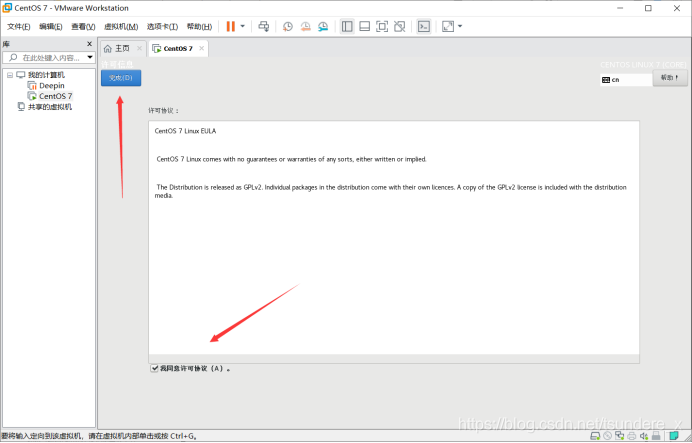Click the Send Ctrl+Alt+Del toolbar icon
The width and height of the screenshot is (692, 443).
coord(263,26)
